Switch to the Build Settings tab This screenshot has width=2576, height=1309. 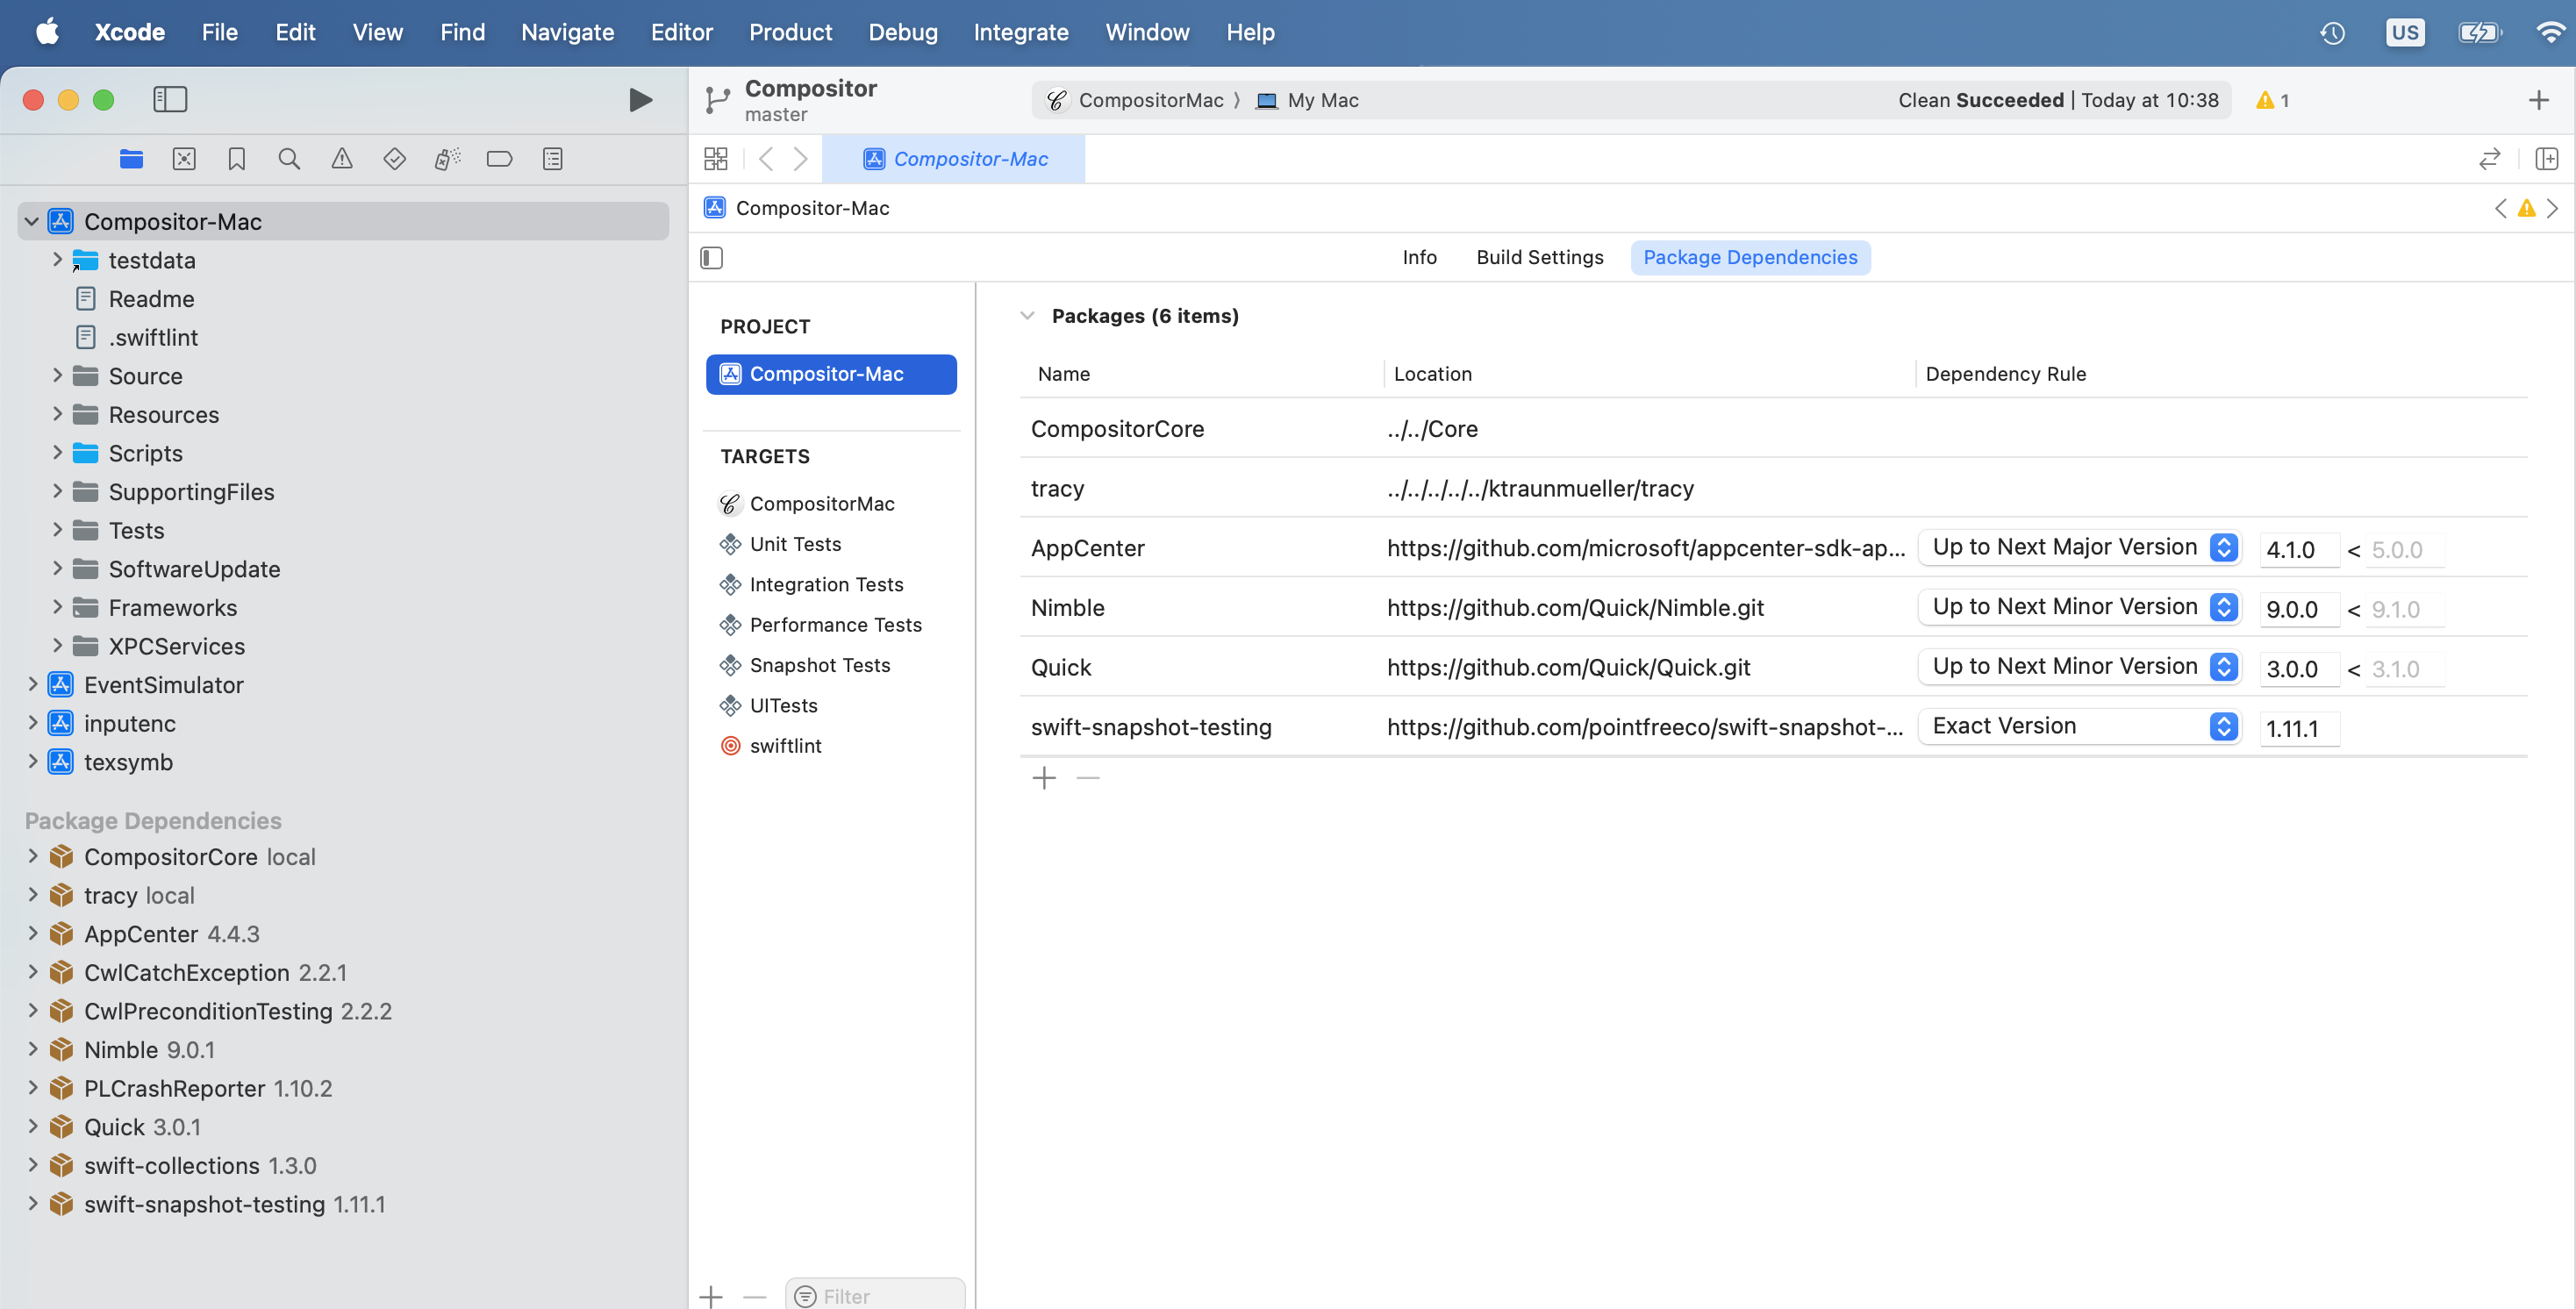coord(1539,258)
